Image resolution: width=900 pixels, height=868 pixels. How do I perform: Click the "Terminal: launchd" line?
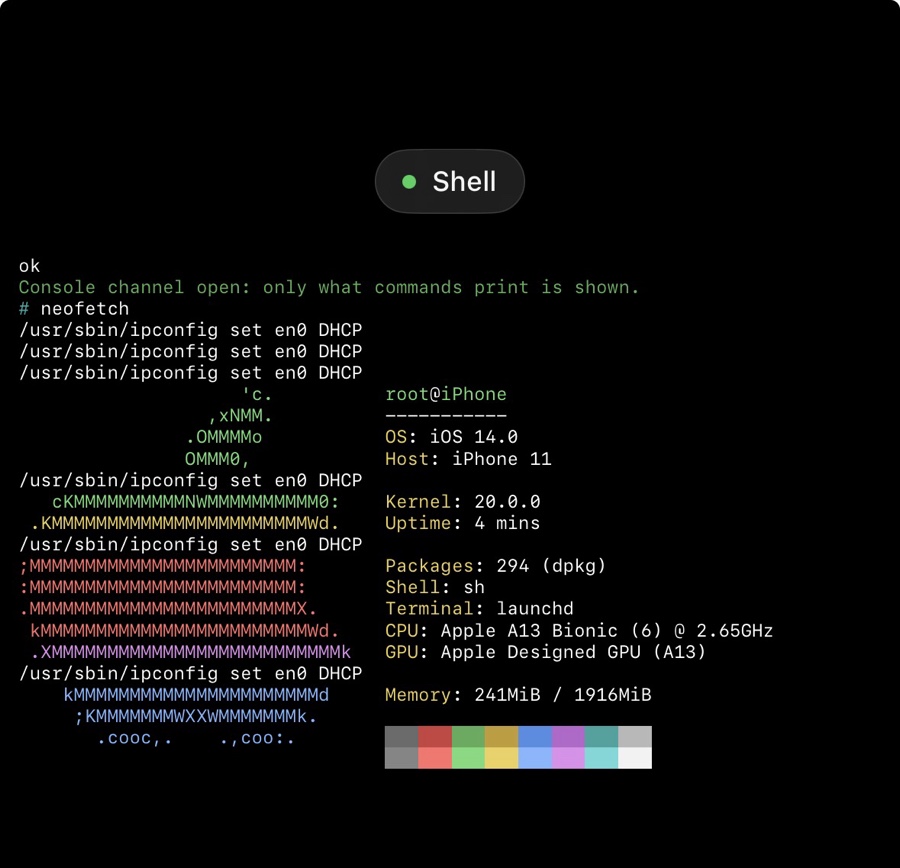point(479,609)
